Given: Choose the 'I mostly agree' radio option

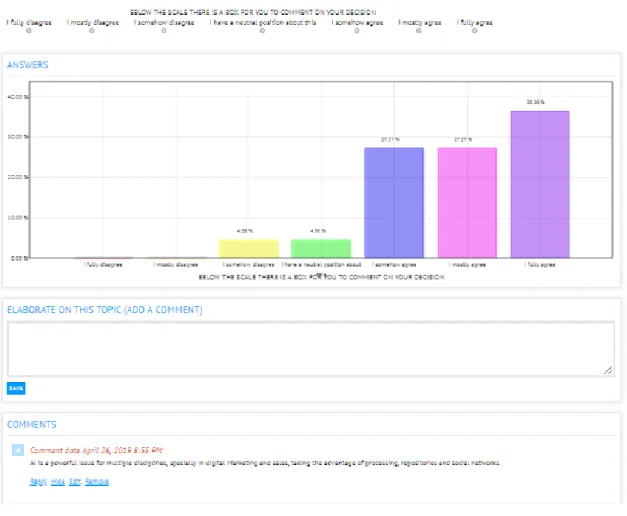Looking at the screenshot, I should click(419, 30).
